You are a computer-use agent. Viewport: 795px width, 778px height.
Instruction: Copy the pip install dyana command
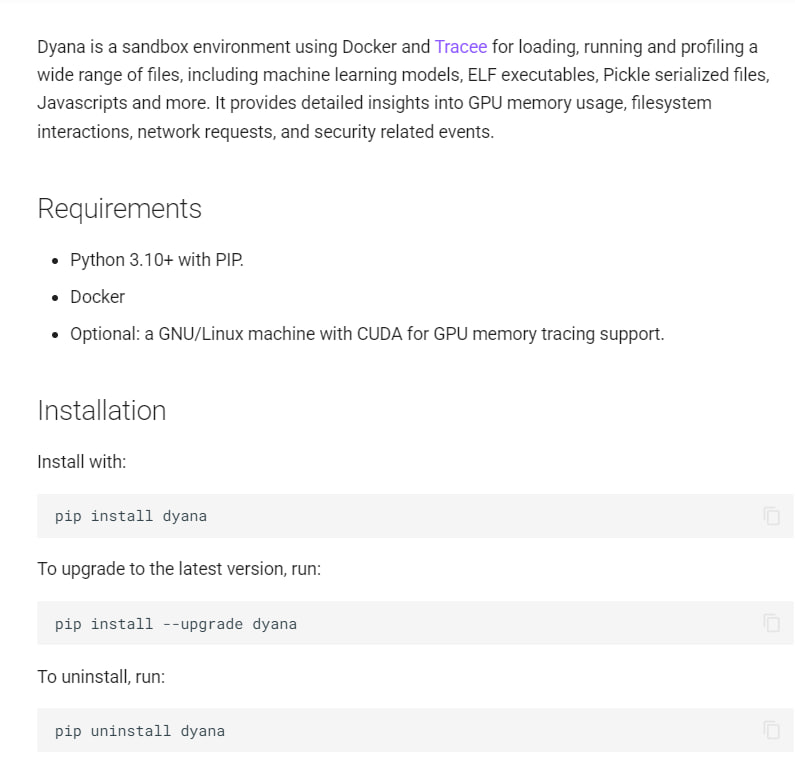(x=771, y=516)
